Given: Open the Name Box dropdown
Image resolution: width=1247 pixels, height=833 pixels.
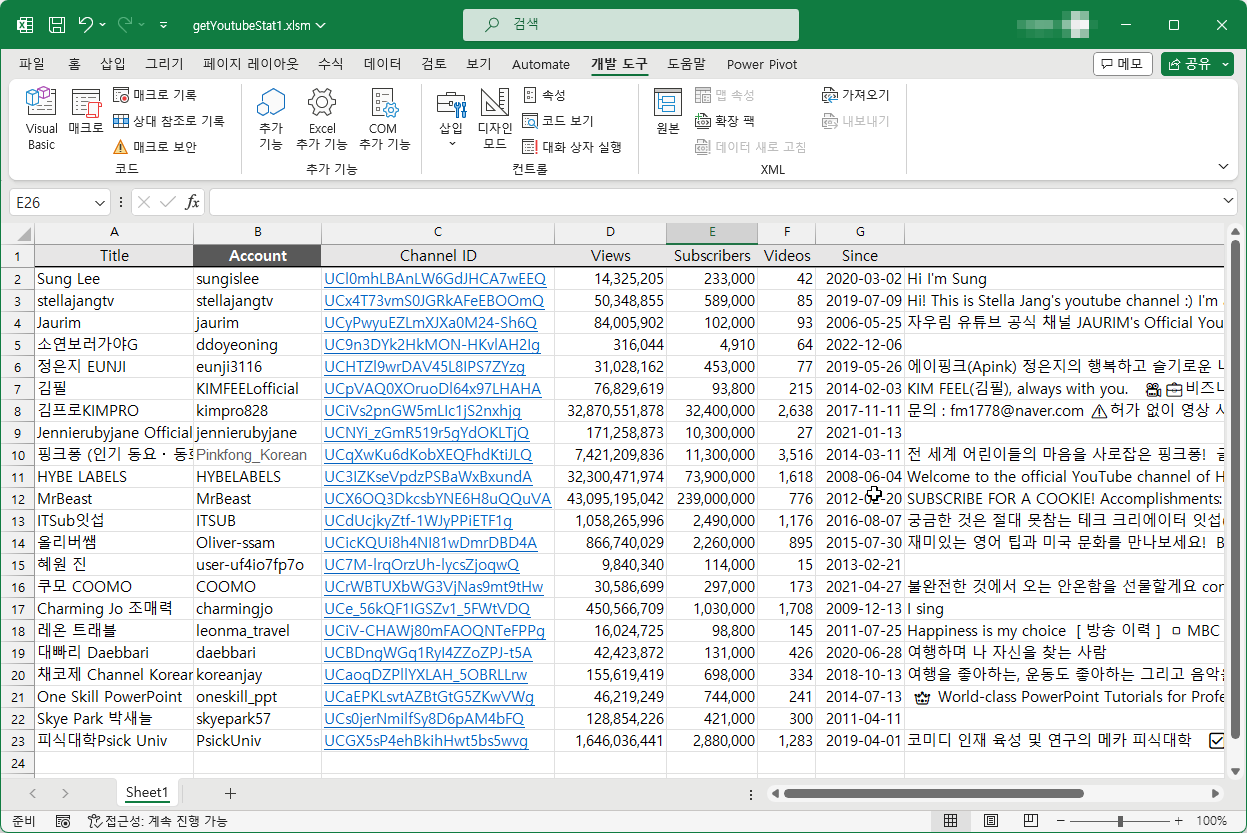Looking at the screenshot, I should coord(100,202).
